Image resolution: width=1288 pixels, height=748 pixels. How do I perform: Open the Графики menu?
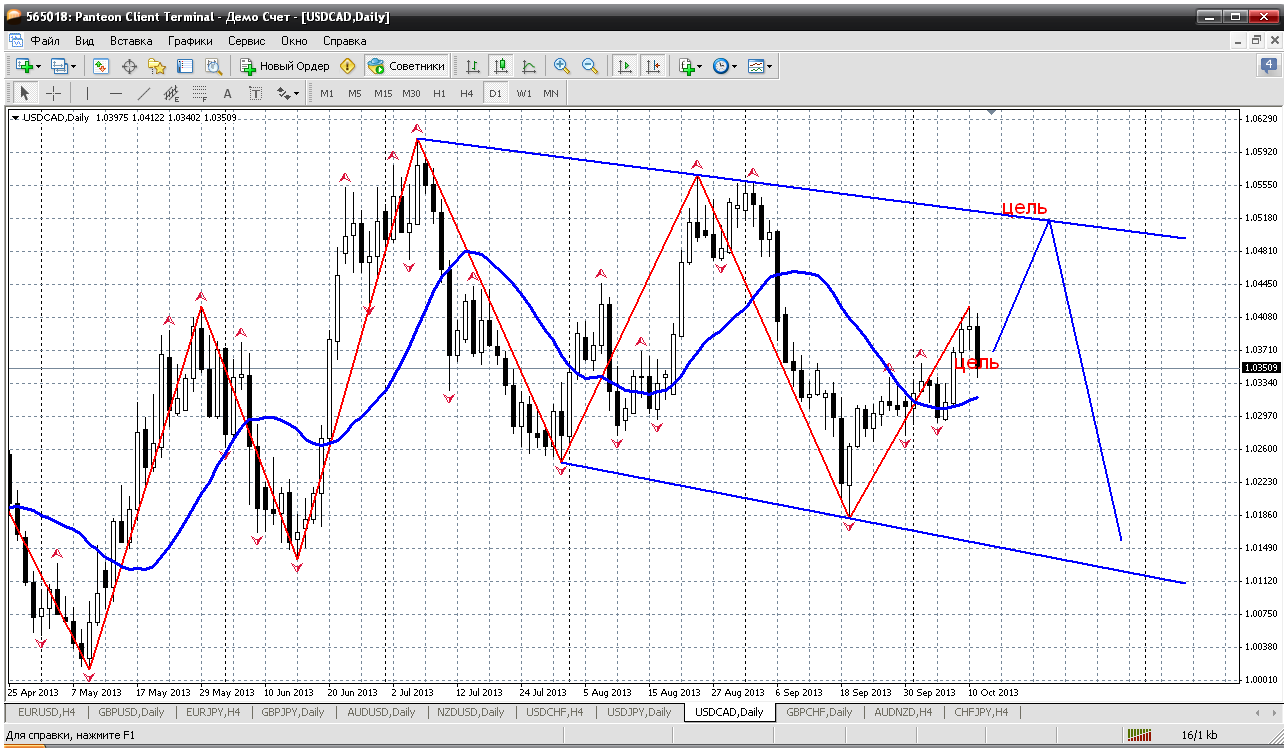coord(190,41)
